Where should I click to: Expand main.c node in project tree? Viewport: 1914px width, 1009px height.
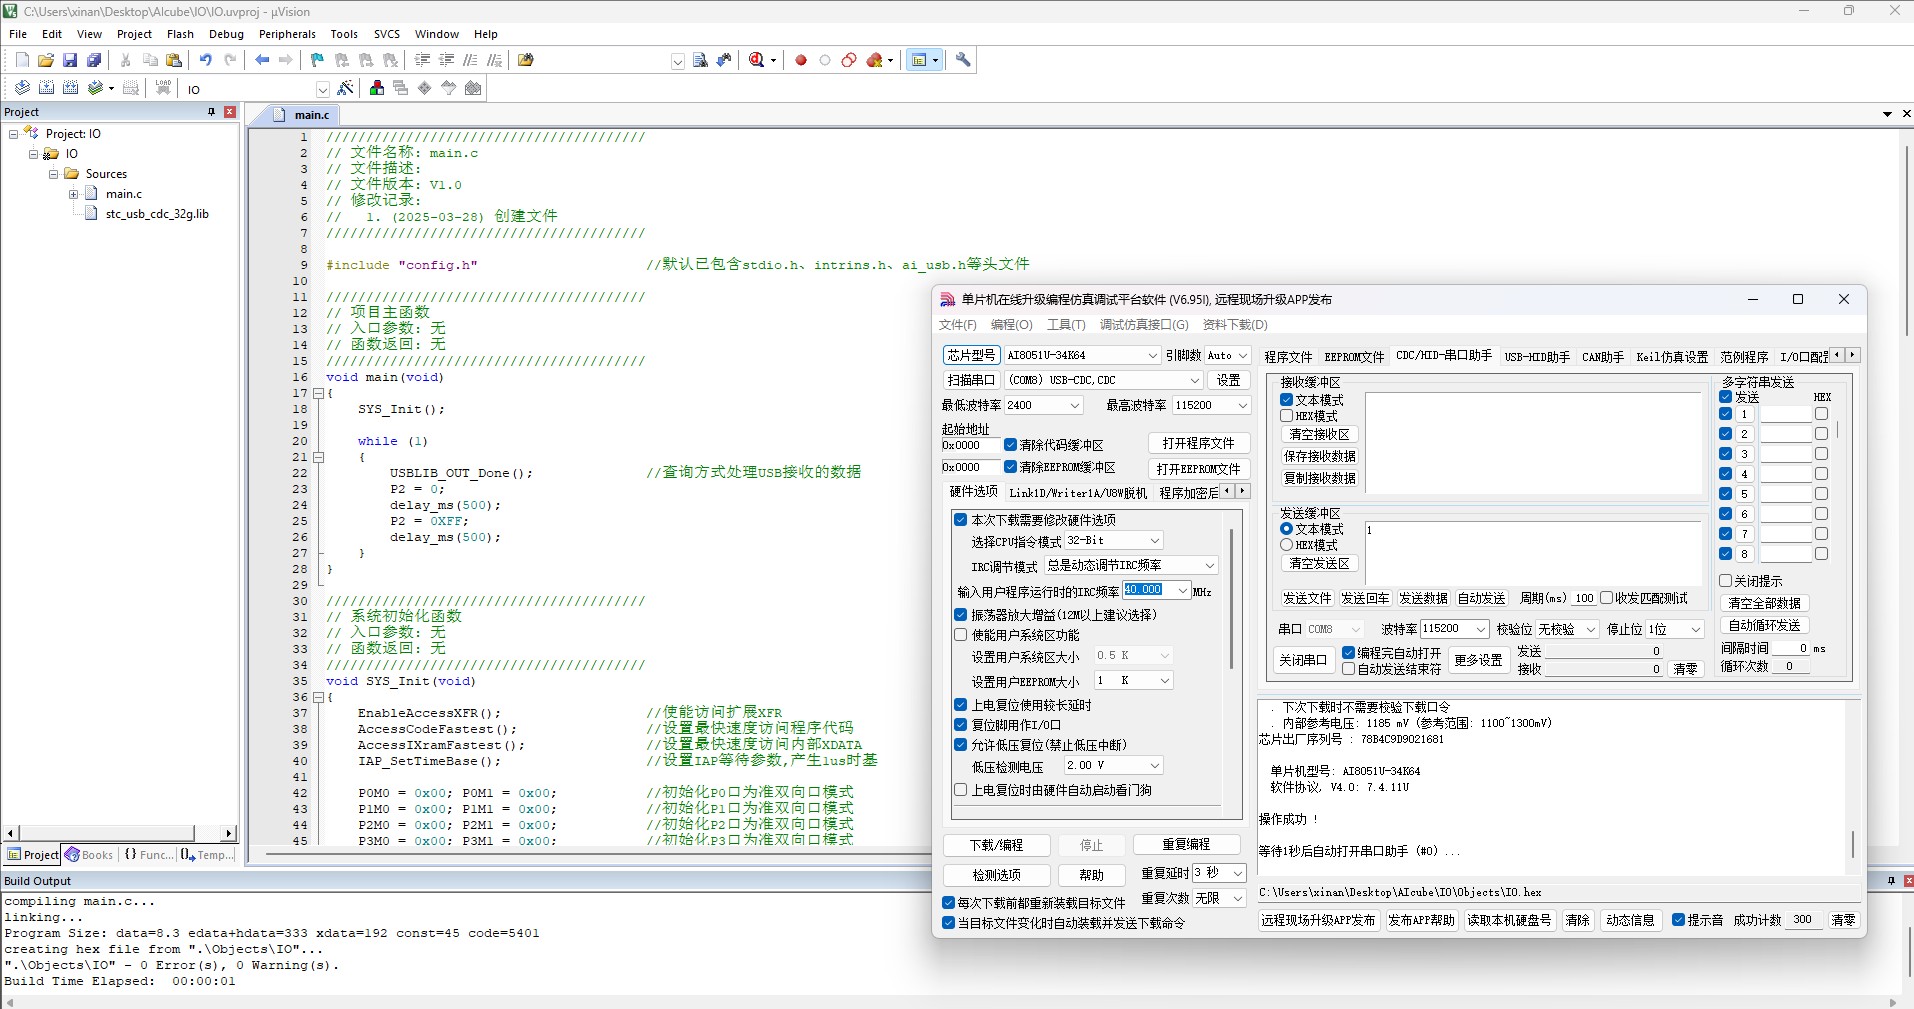(74, 194)
